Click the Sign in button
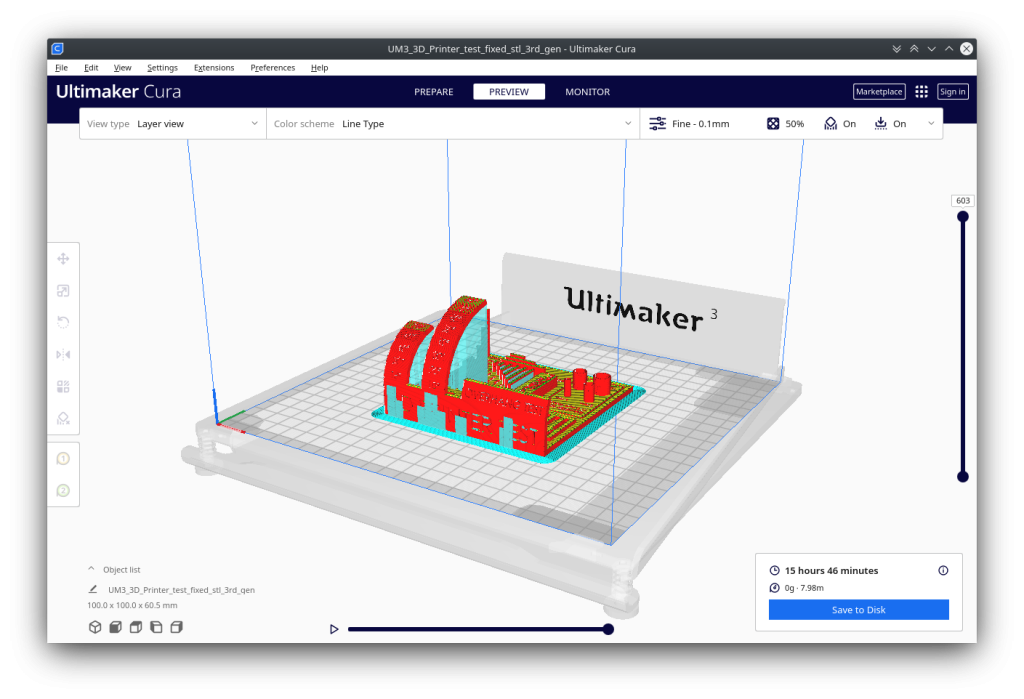Viewport: 1024px width, 699px height. [953, 91]
